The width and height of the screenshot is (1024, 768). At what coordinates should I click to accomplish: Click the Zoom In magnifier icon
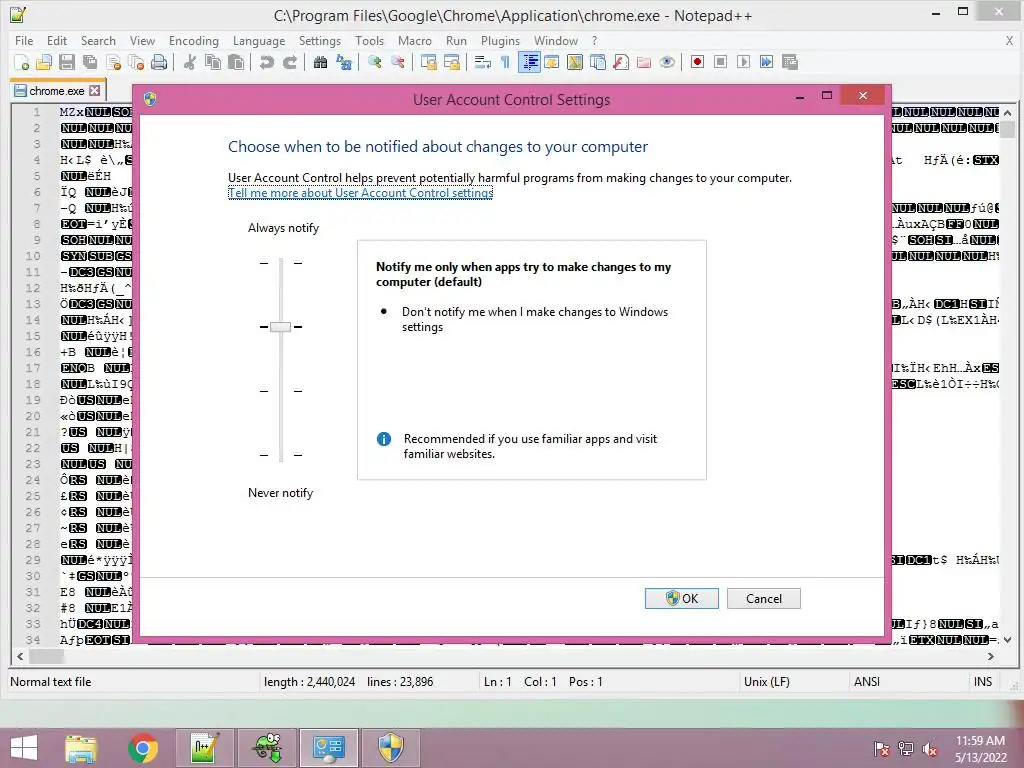[374, 62]
